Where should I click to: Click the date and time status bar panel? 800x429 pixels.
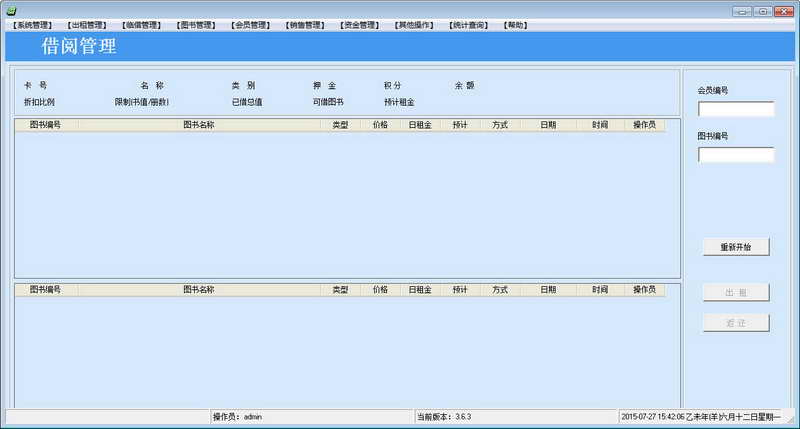coord(700,416)
